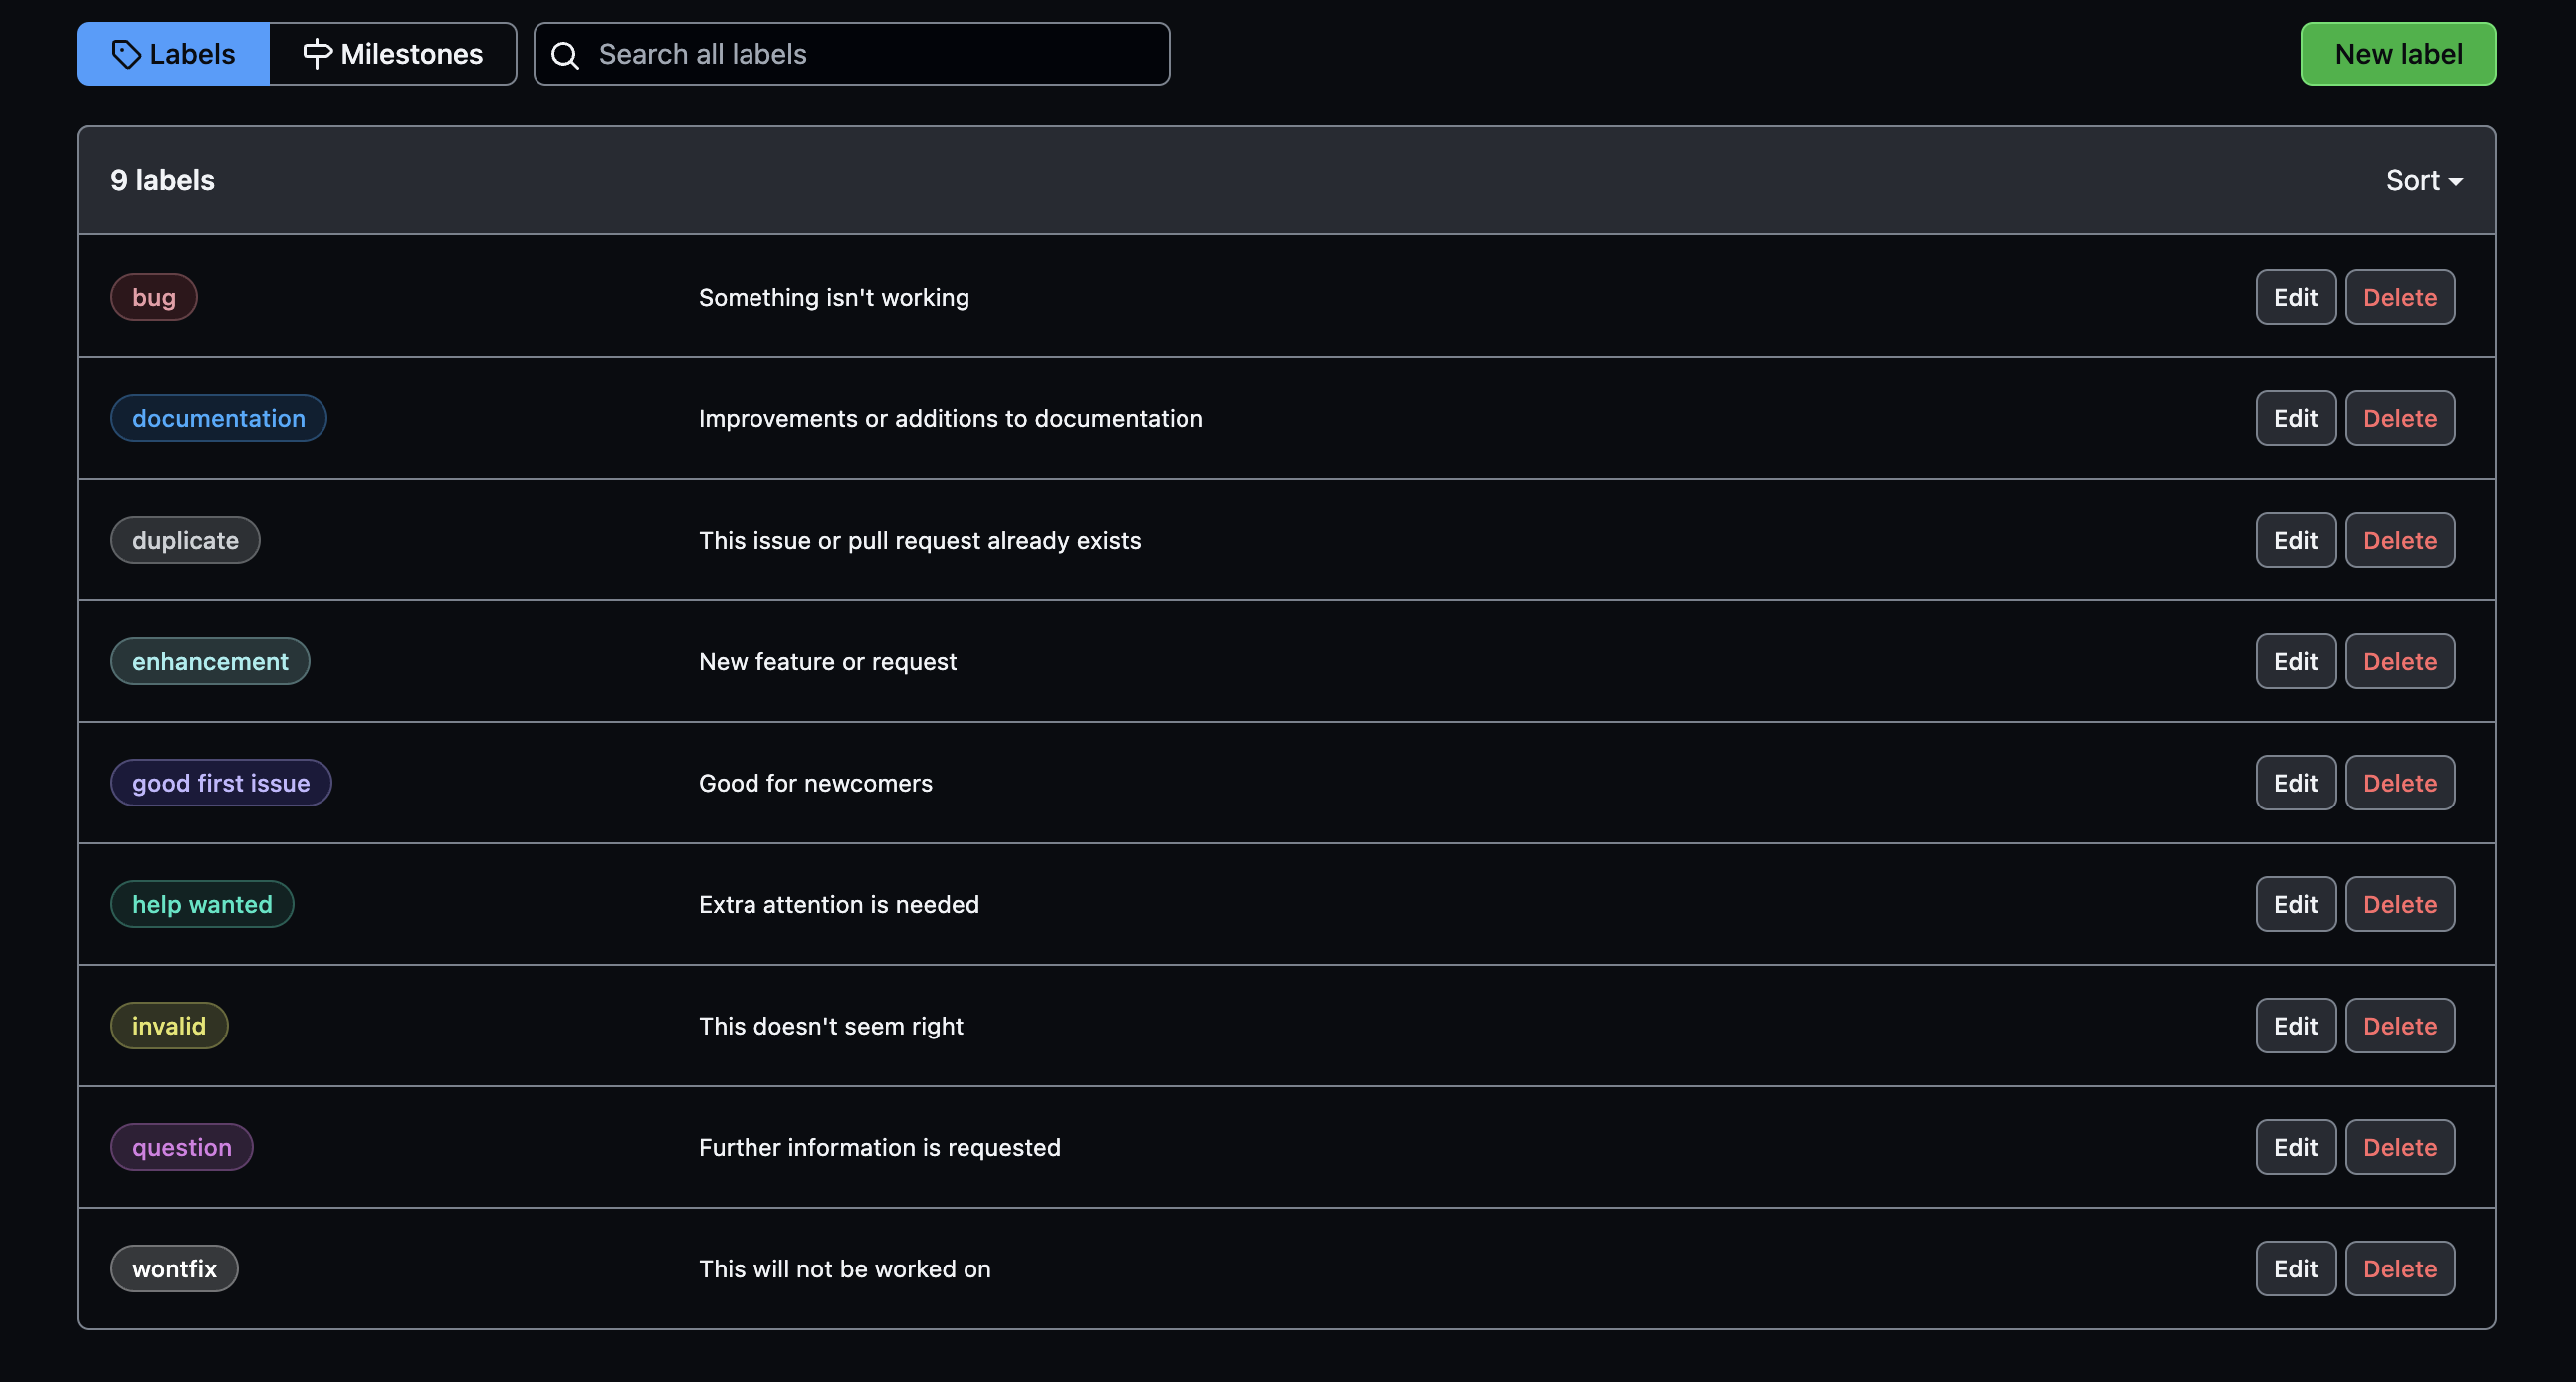2576x1382 pixels.
Task: Edit the bug label
Action: (2295, 297)
